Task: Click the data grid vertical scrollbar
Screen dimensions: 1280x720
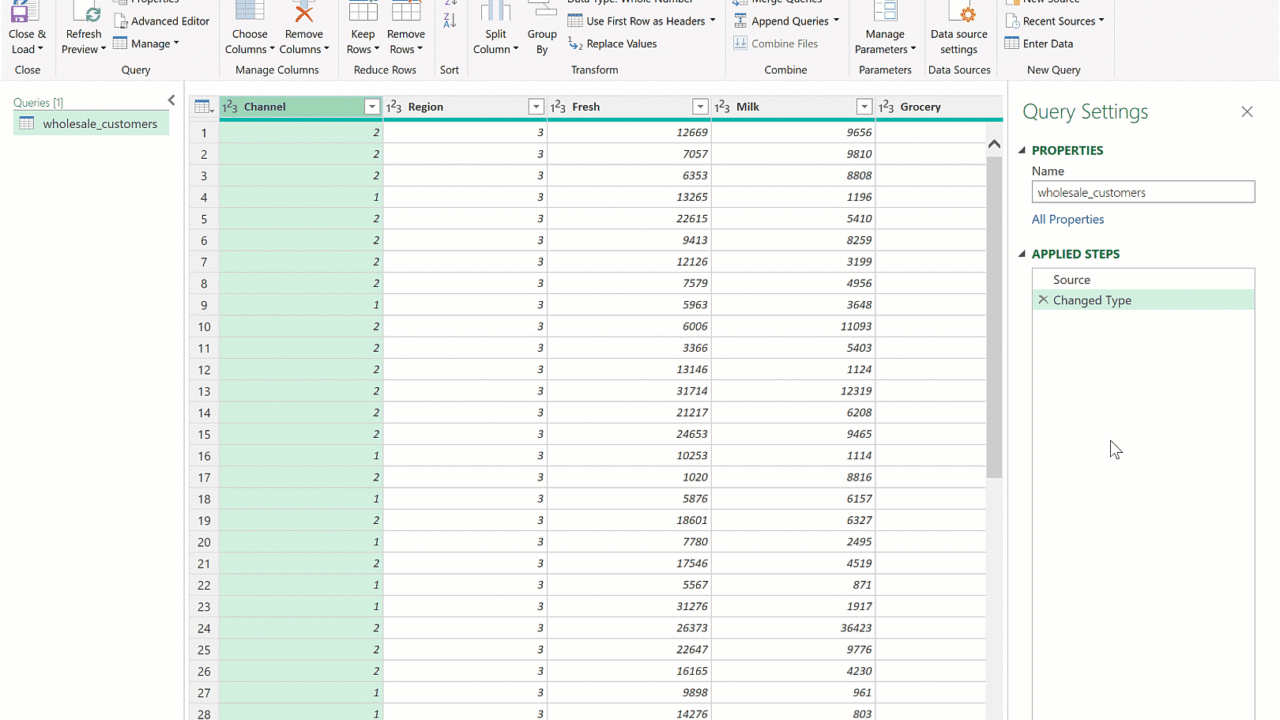Action: (x=994, y=316)
